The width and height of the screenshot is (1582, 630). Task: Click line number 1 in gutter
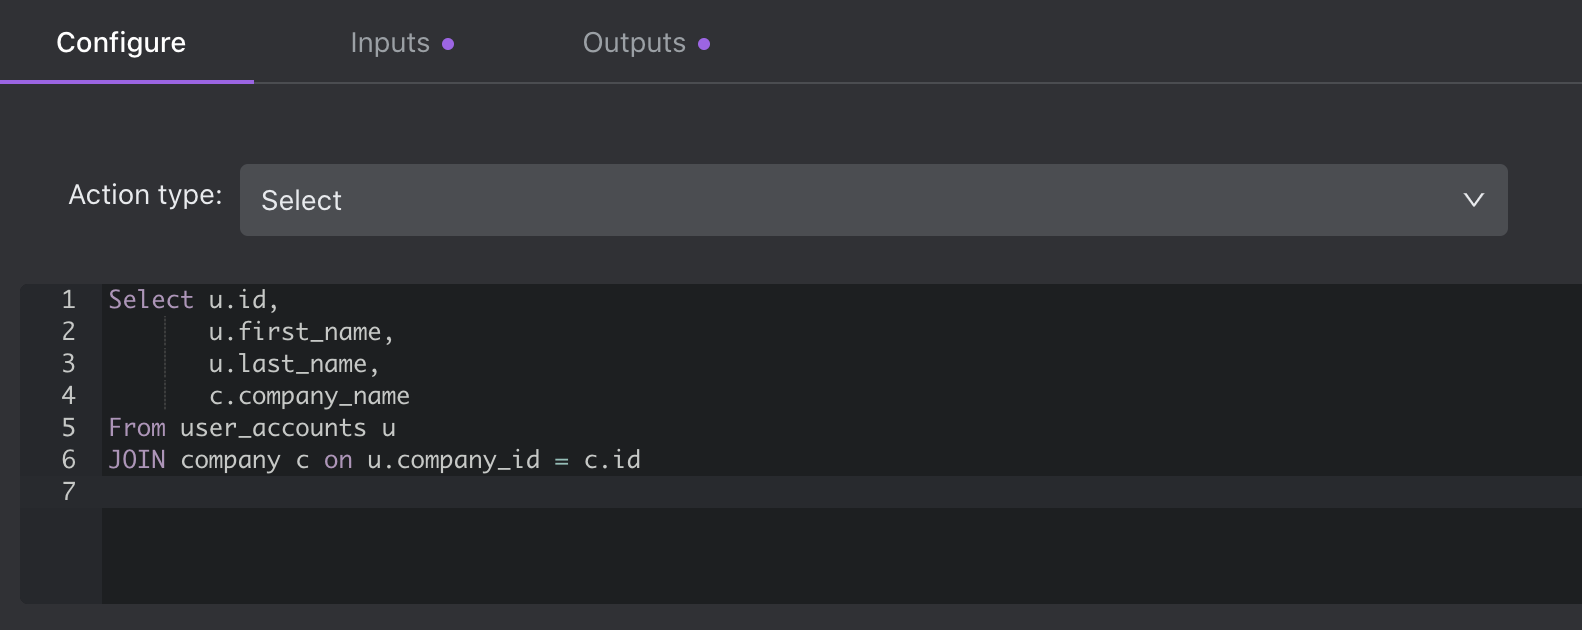click(68, 300)
